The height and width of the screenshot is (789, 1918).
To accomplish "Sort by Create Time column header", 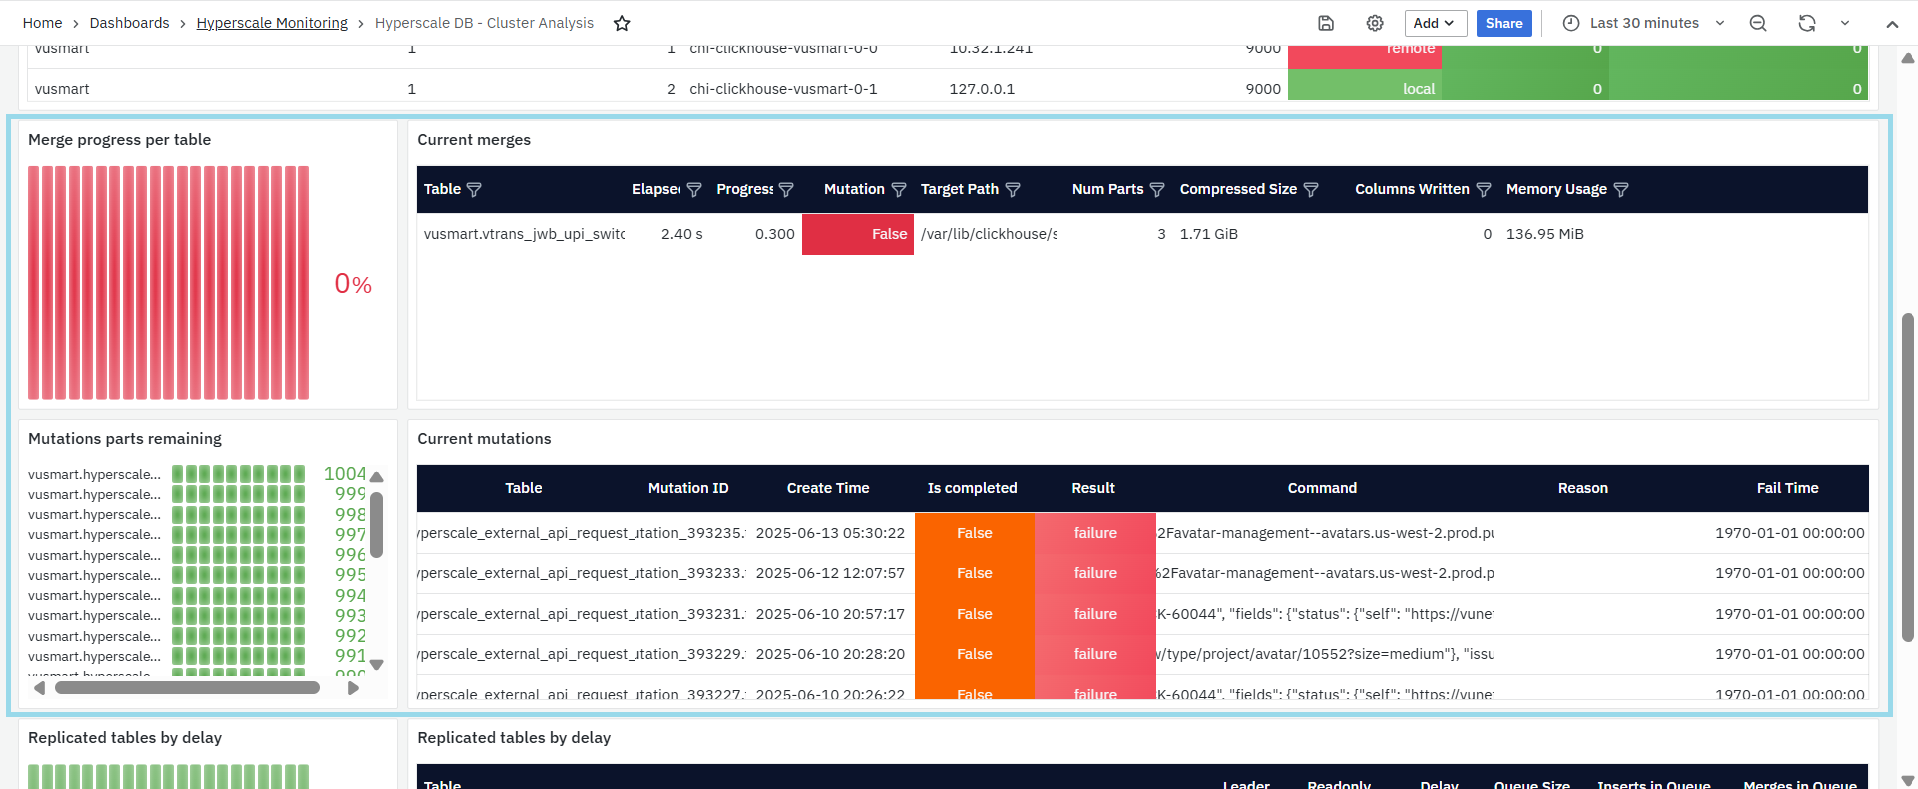I will [827, 488].
